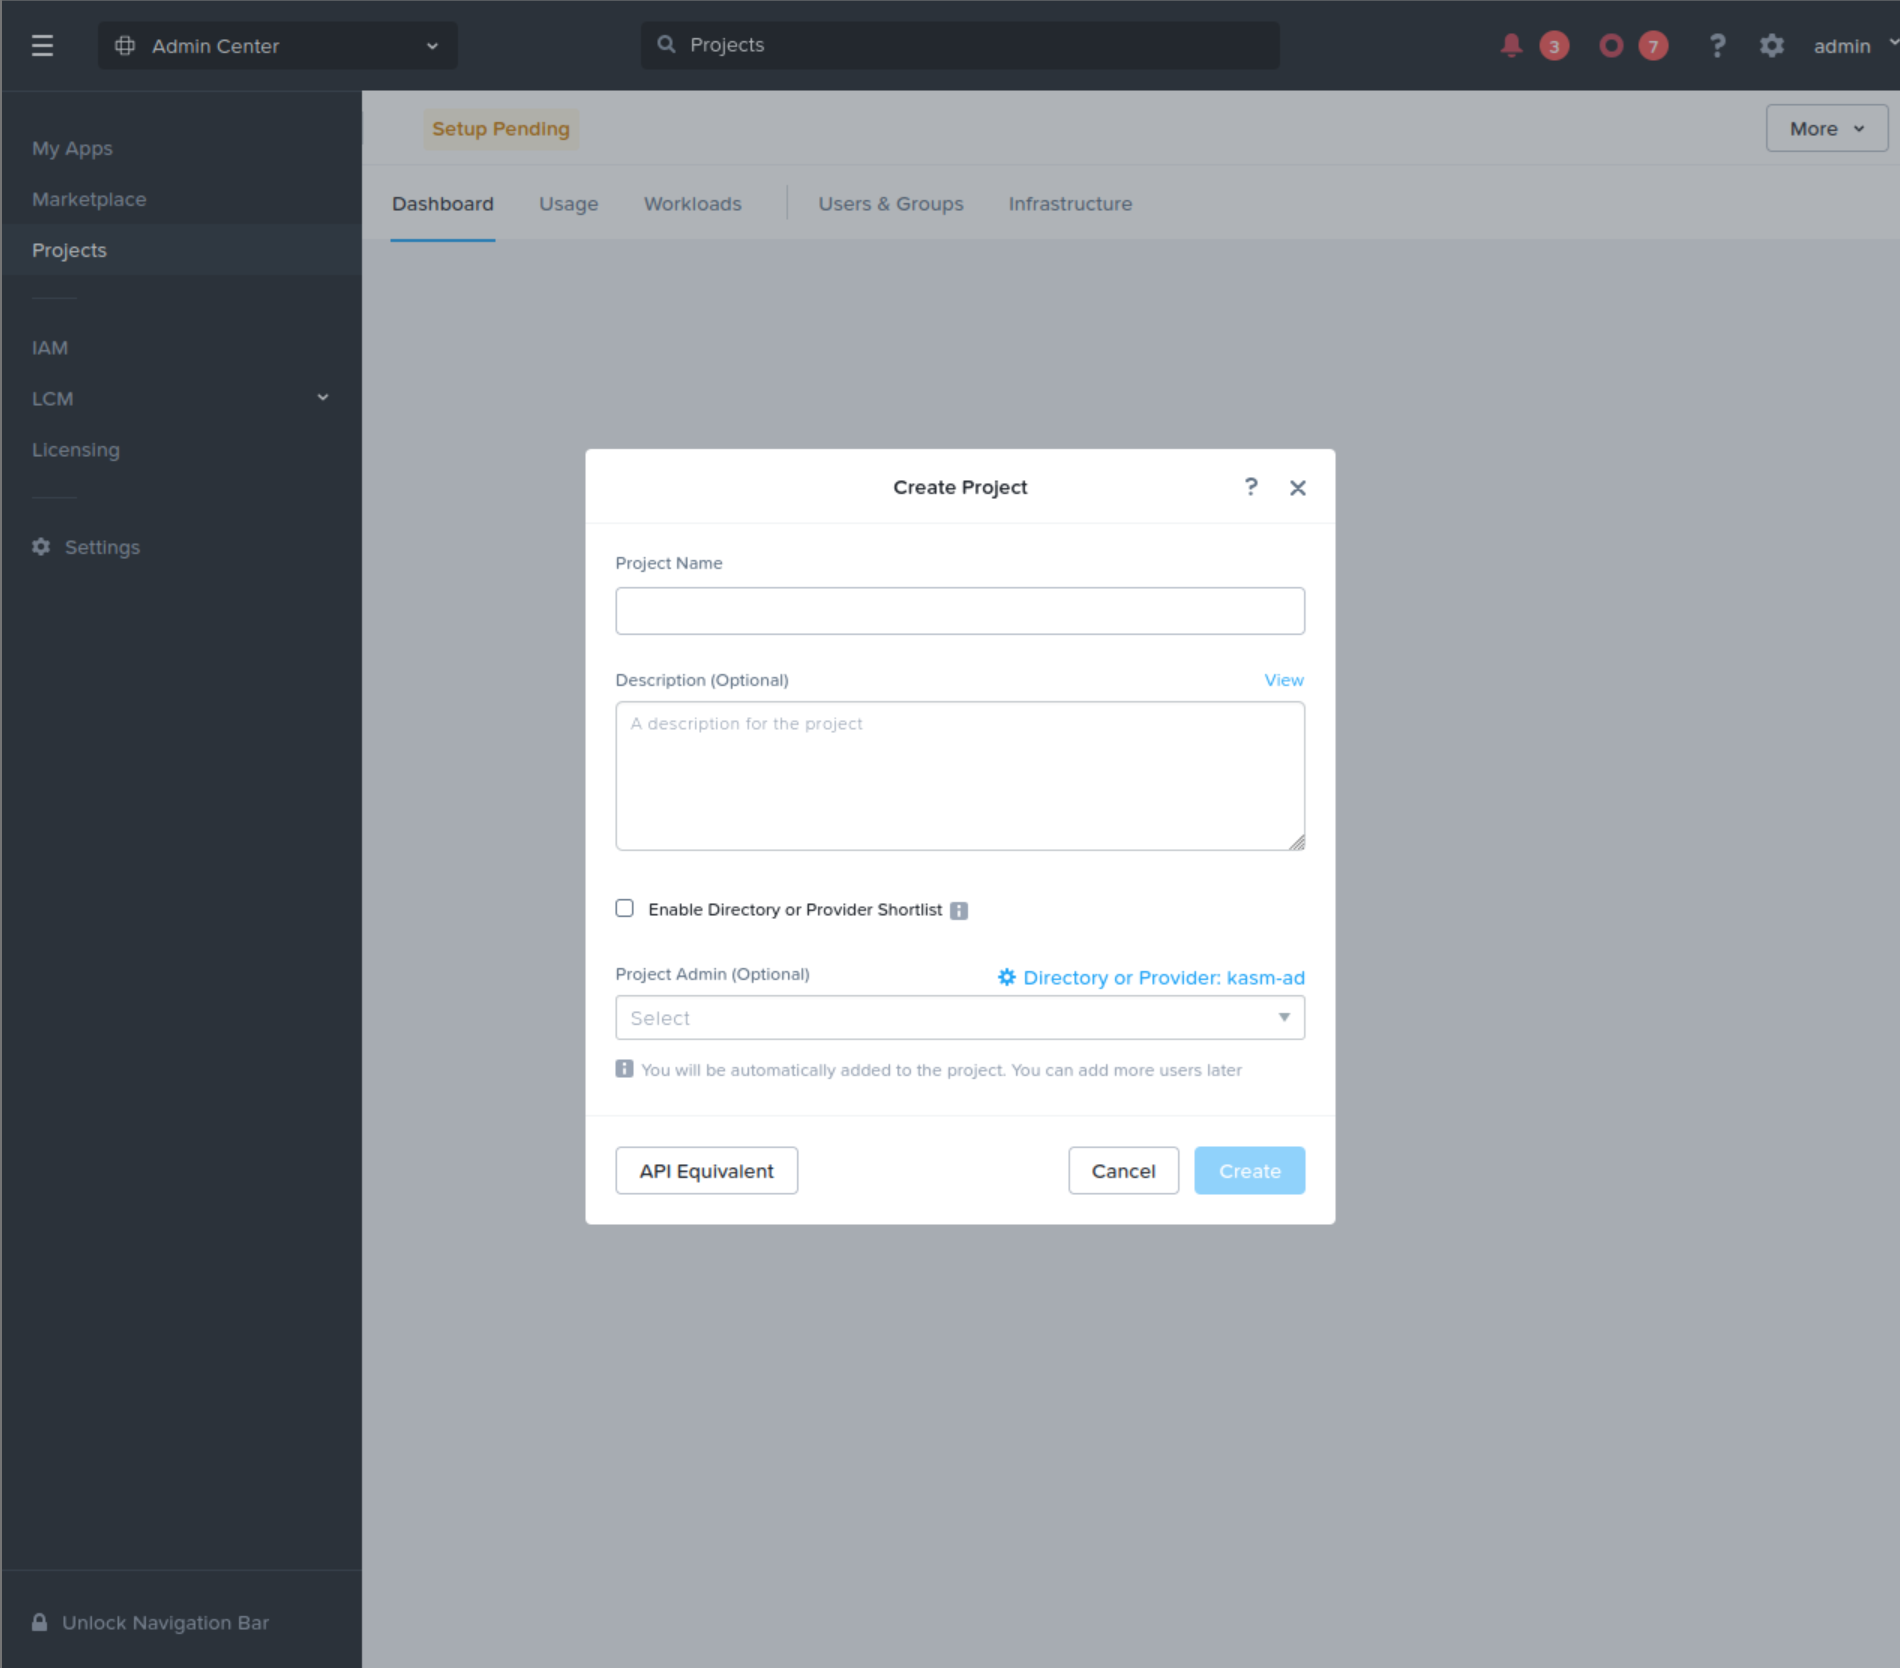This screenshot has width=1900, height=1668.
Task: Click the info icon beside Provider Shortlist
Action: 958,910
